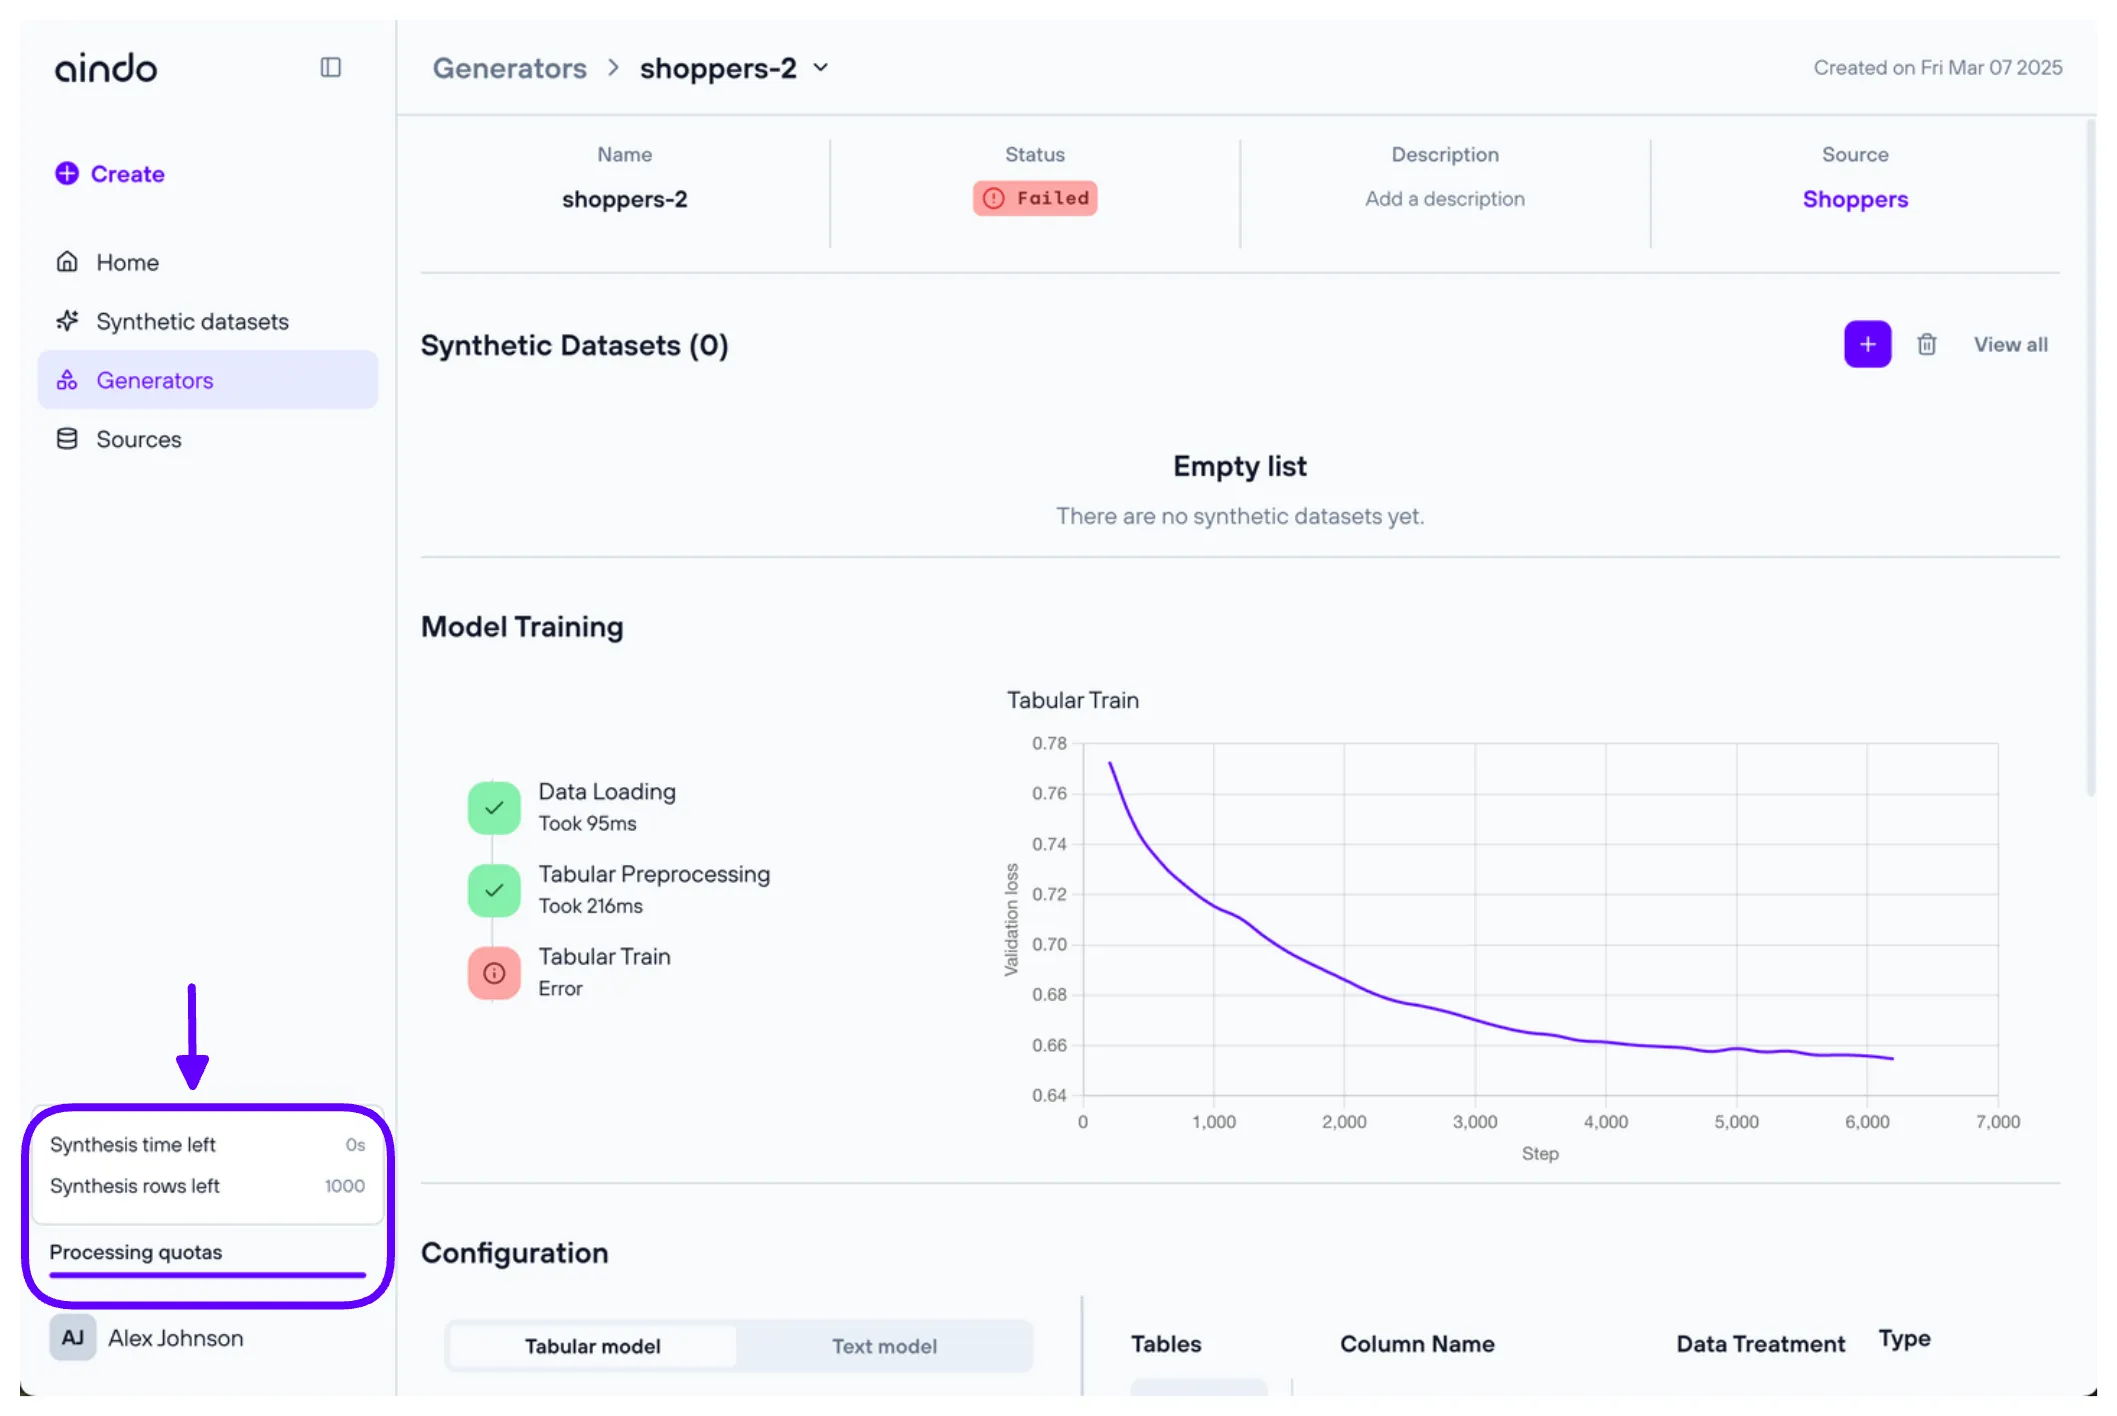Click the Tabular Train error icon
The height and width of the screenshot is (1416, 2117).
pyautogui.click(x=494, y=972)
